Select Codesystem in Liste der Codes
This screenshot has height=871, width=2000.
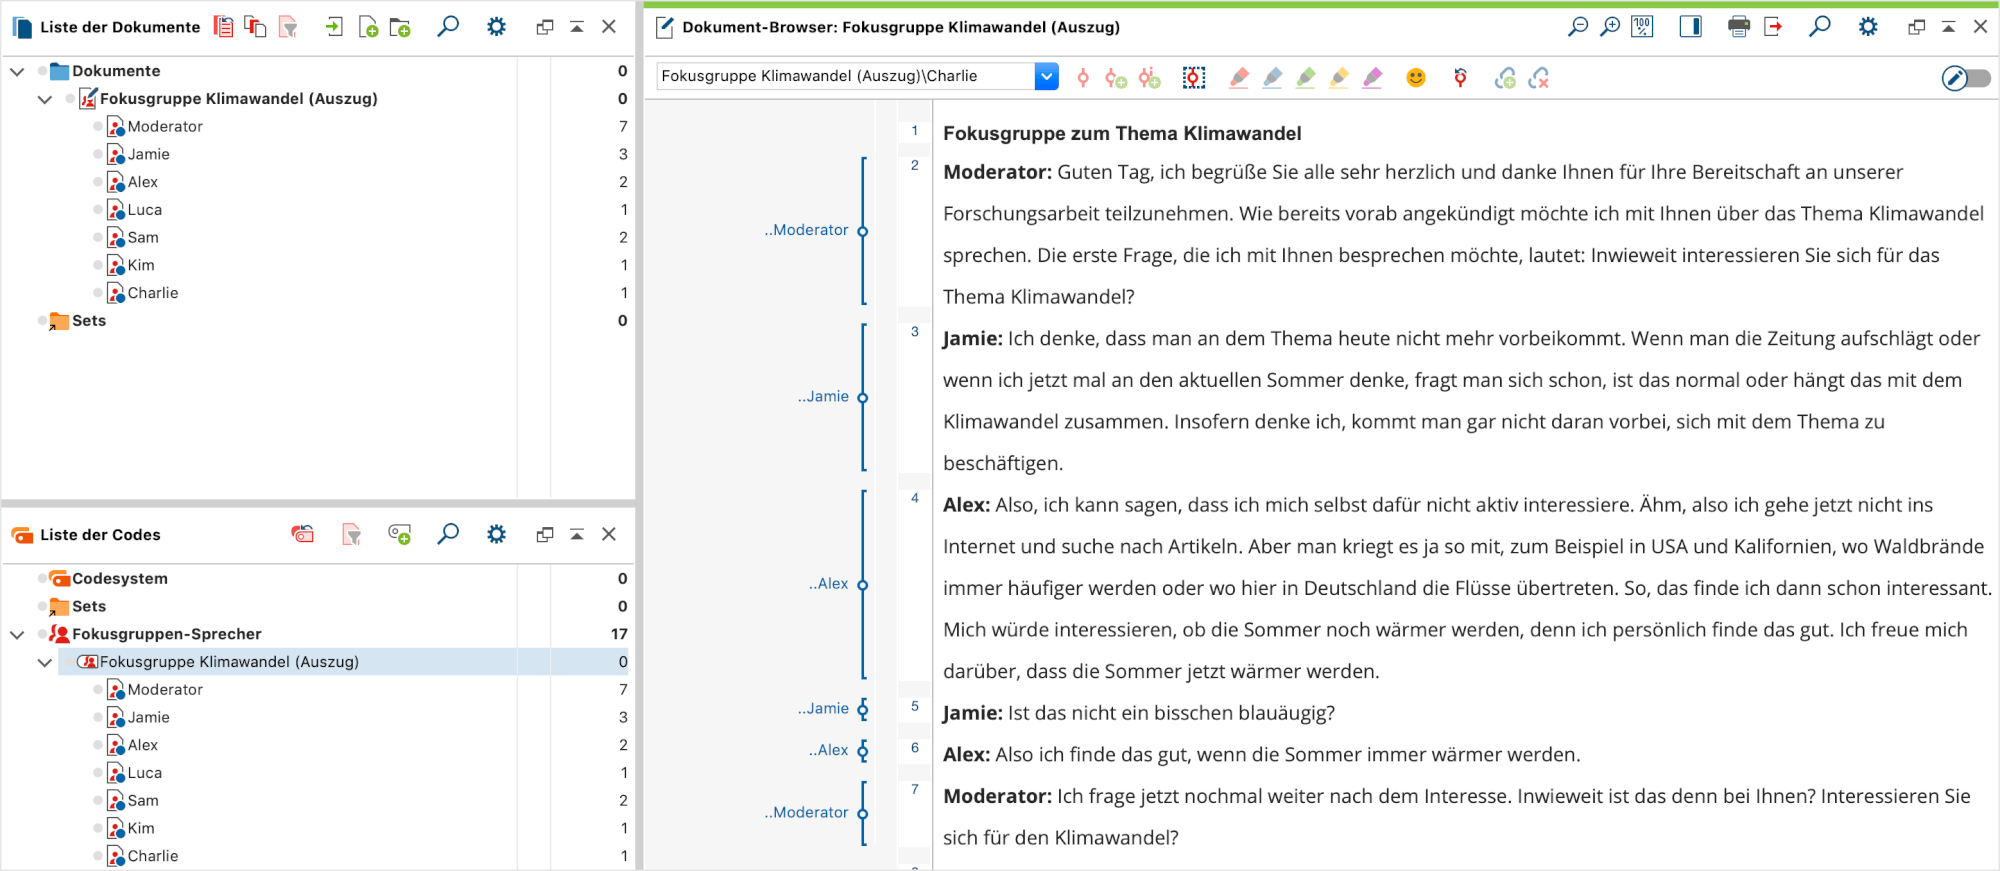point(120,579)
